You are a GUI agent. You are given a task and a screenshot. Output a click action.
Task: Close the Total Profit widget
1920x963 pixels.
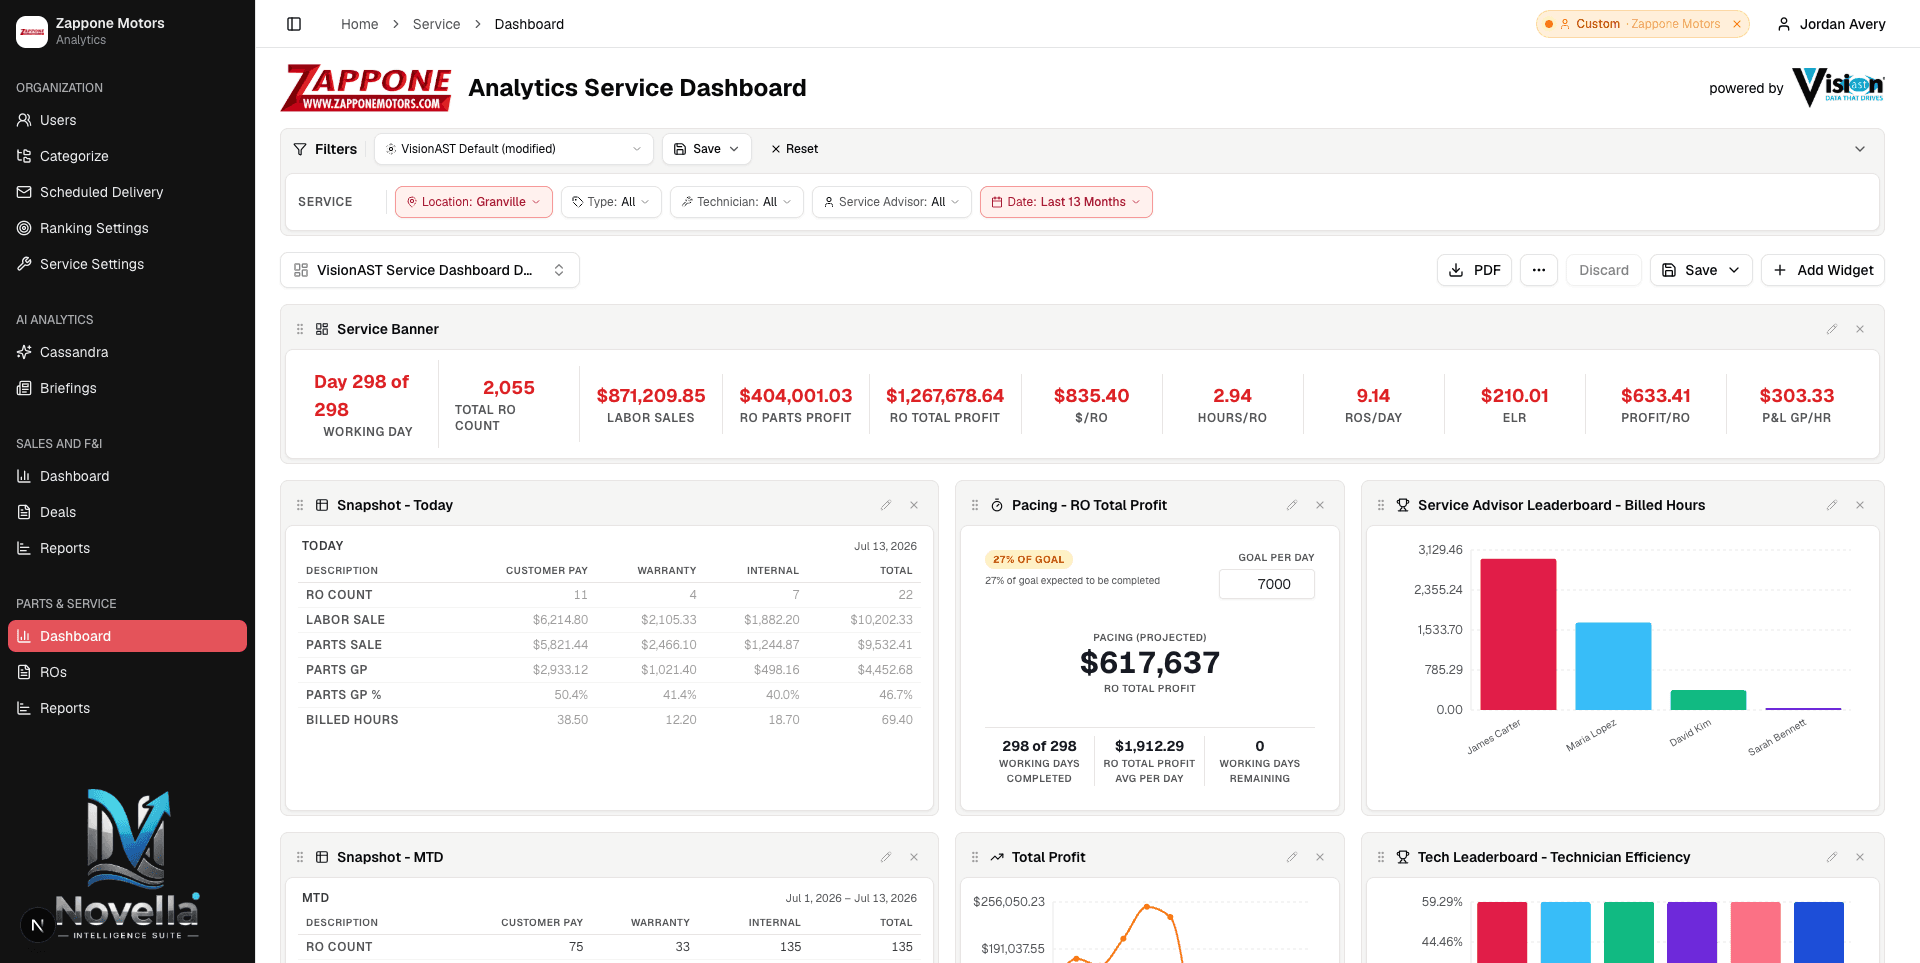[1320, 857]
